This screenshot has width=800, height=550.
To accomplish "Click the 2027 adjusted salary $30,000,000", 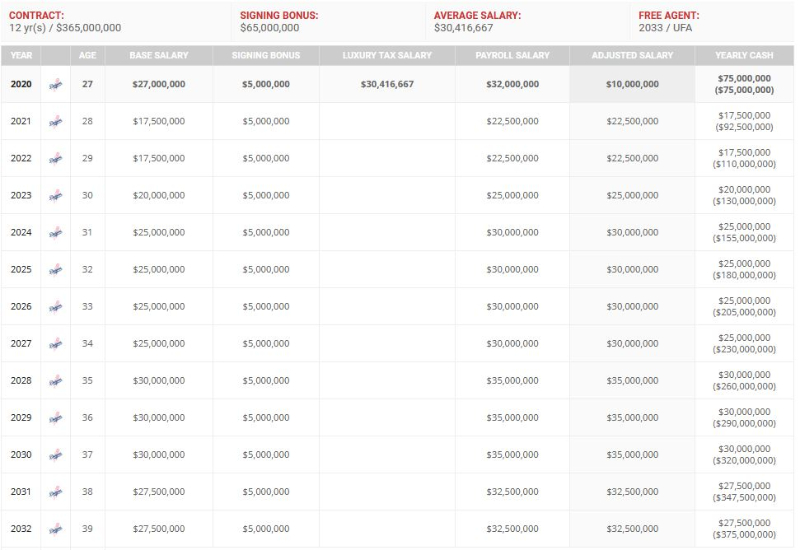I will [x=632, y=343].
